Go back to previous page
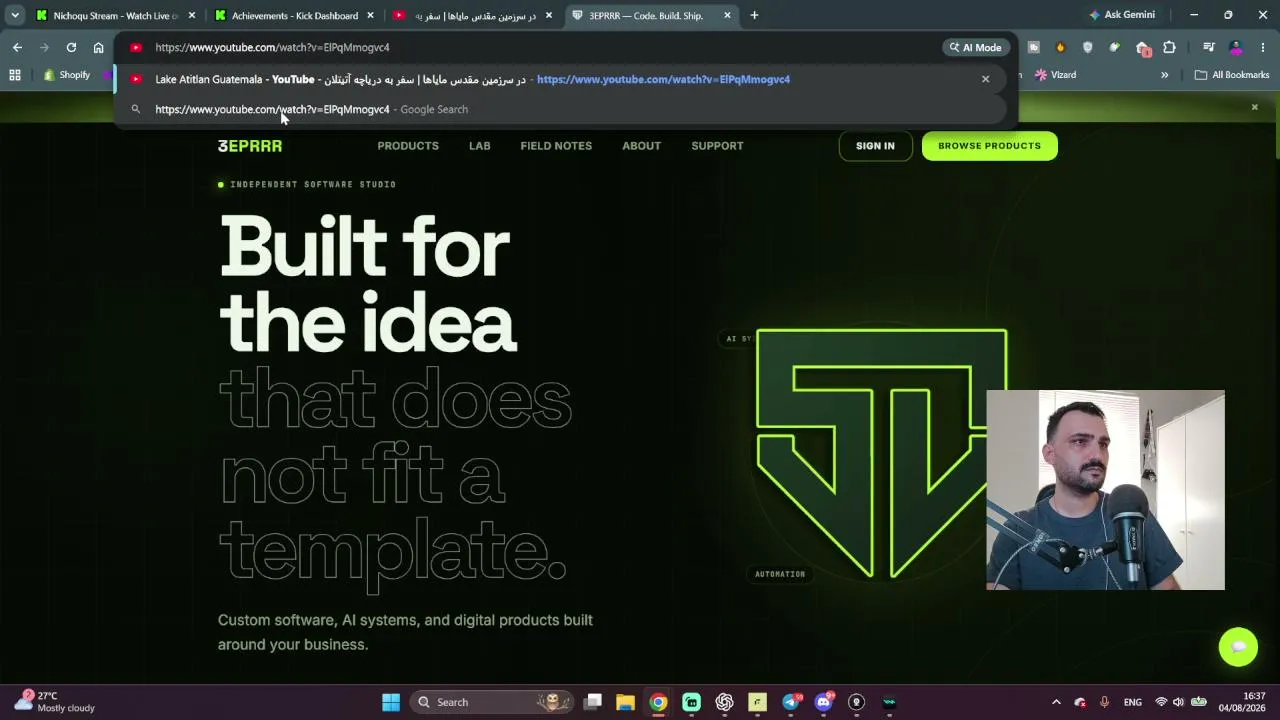1280x720 pixels. coord(17,47)
